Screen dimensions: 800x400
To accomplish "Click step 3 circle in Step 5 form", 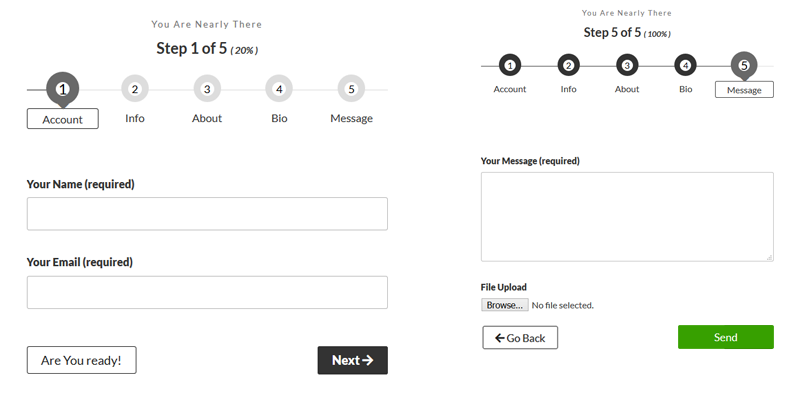I will 627,66.
